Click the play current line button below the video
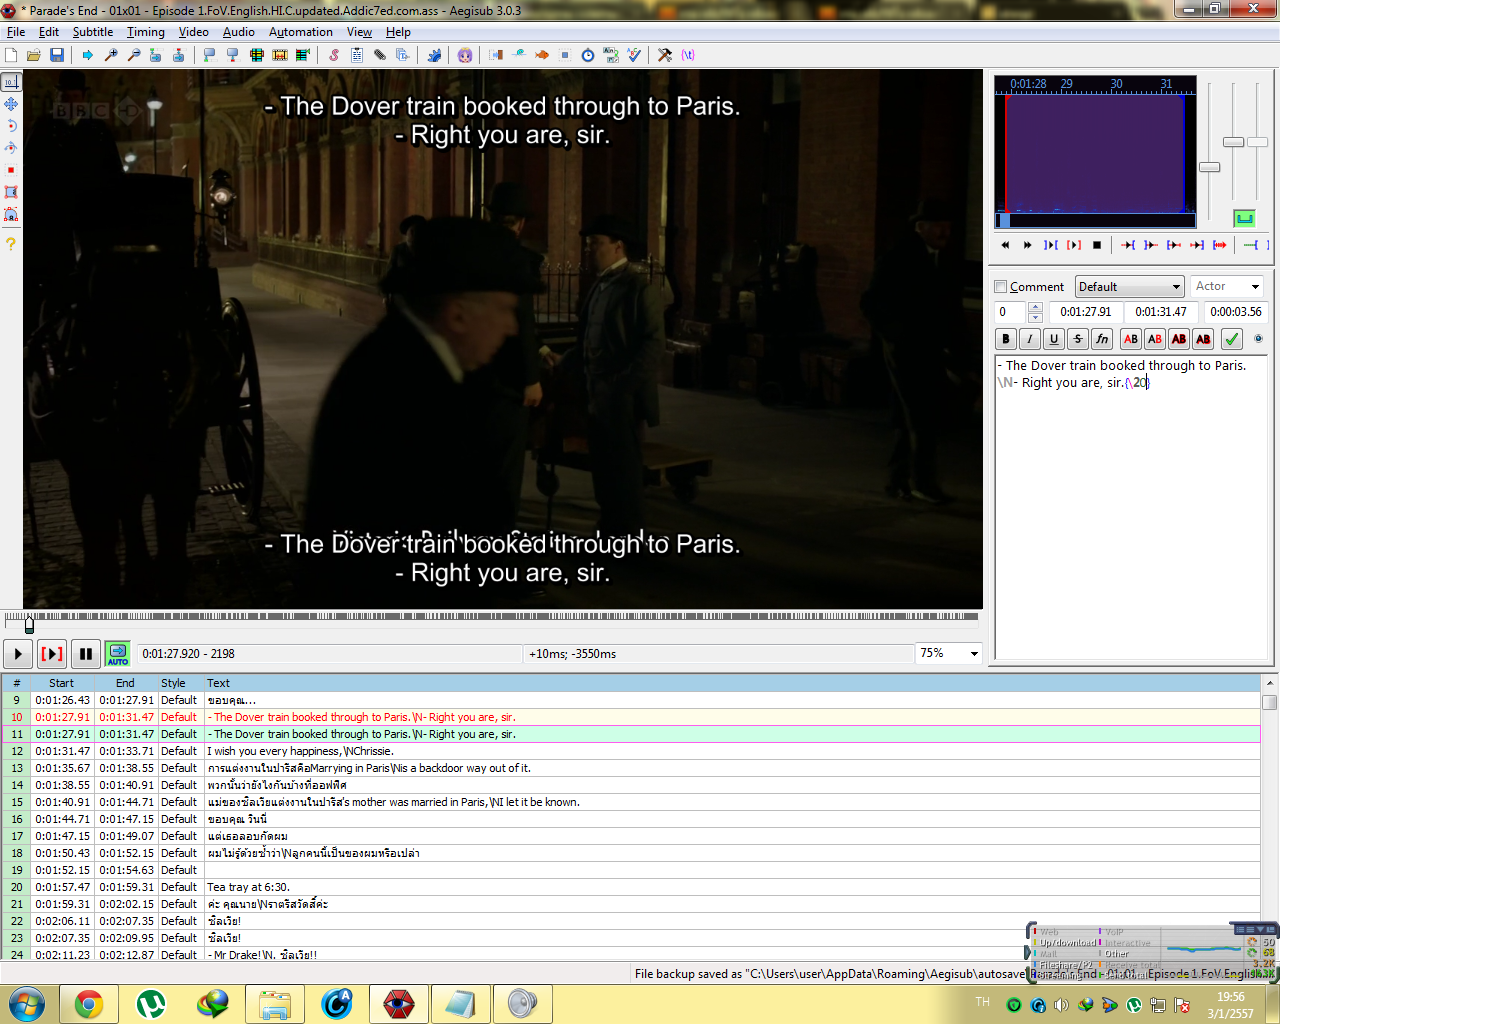 coord(52,654)
